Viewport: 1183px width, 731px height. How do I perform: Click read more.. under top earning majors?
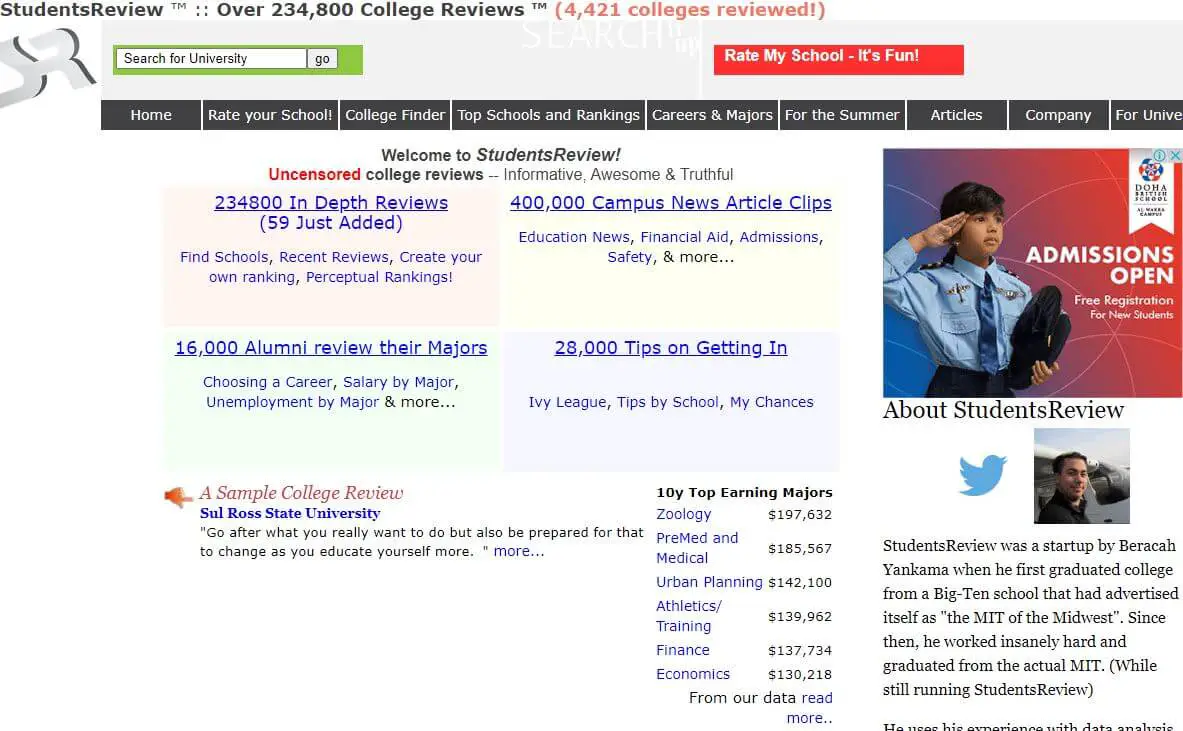pos(810,708)
